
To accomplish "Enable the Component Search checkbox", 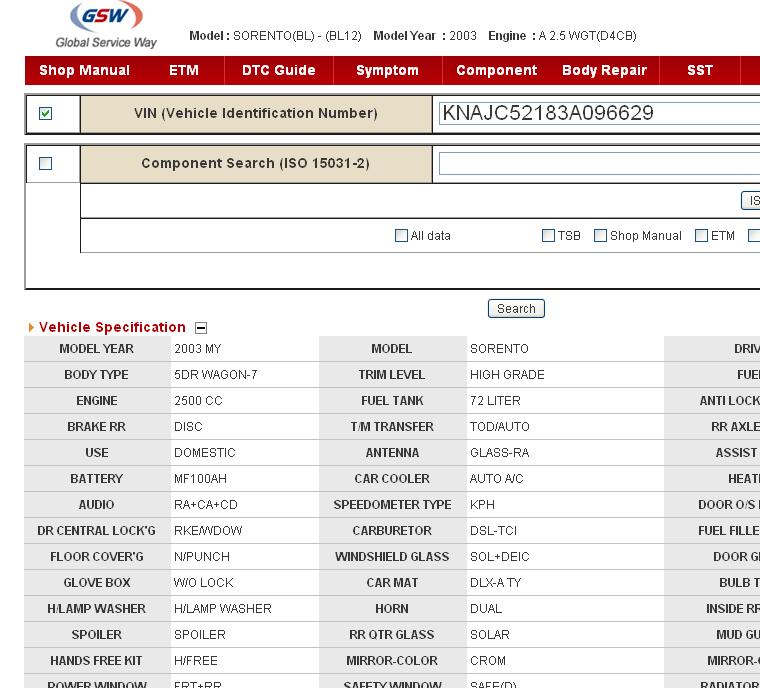I will pos(45,164).
